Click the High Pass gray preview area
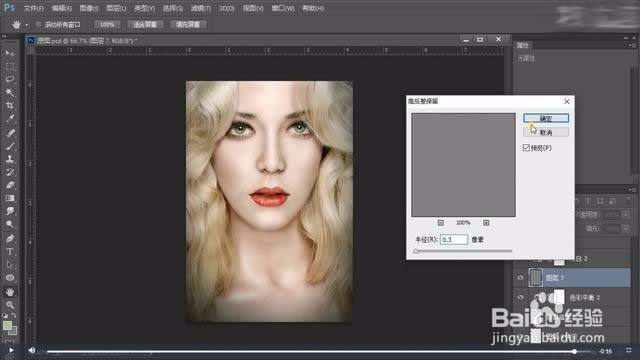 463,165
